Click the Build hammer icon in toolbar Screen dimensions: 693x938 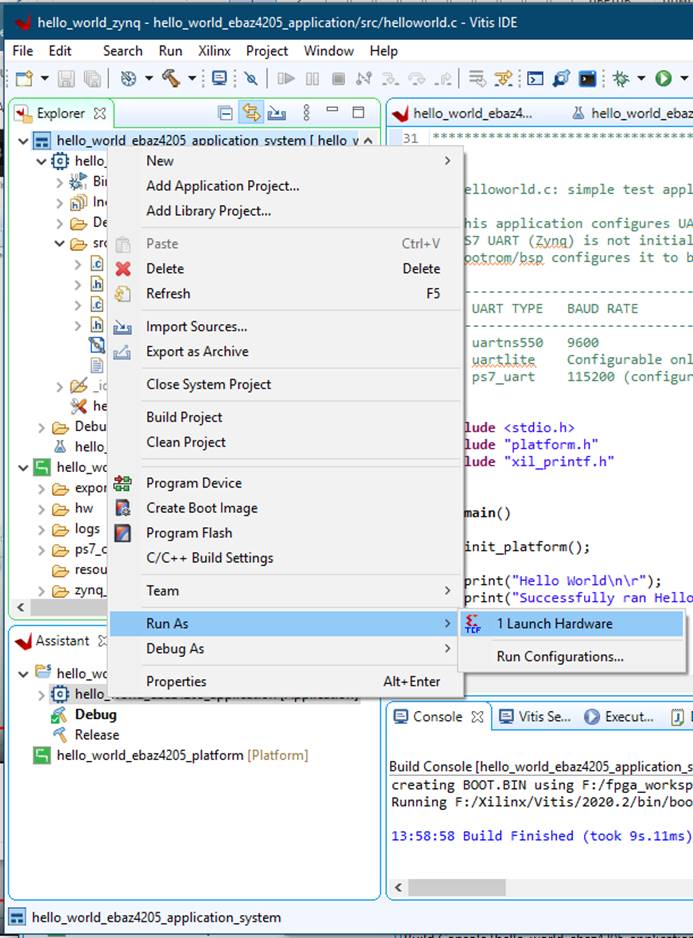(x=170, y=78)
